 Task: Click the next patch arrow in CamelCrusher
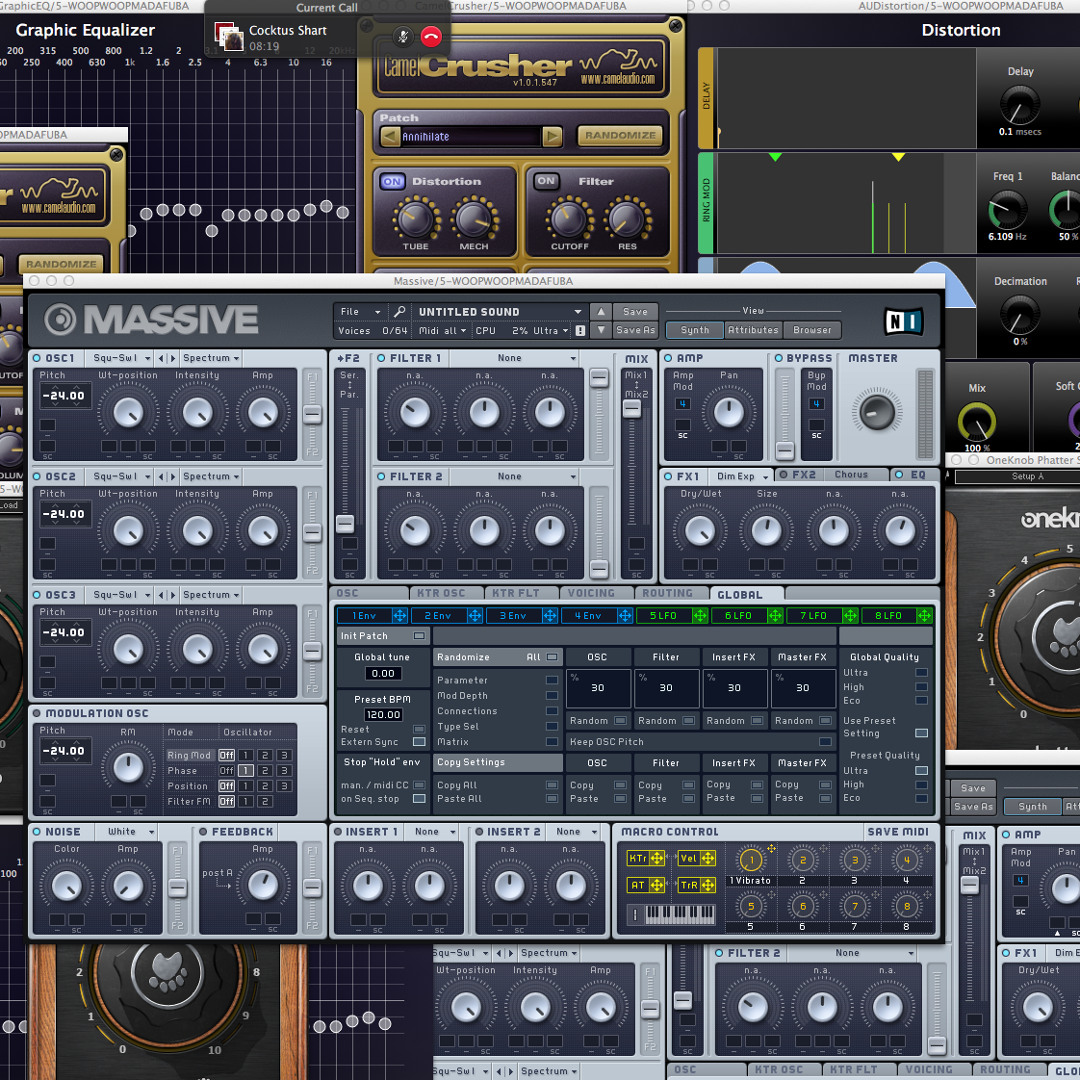552,136
